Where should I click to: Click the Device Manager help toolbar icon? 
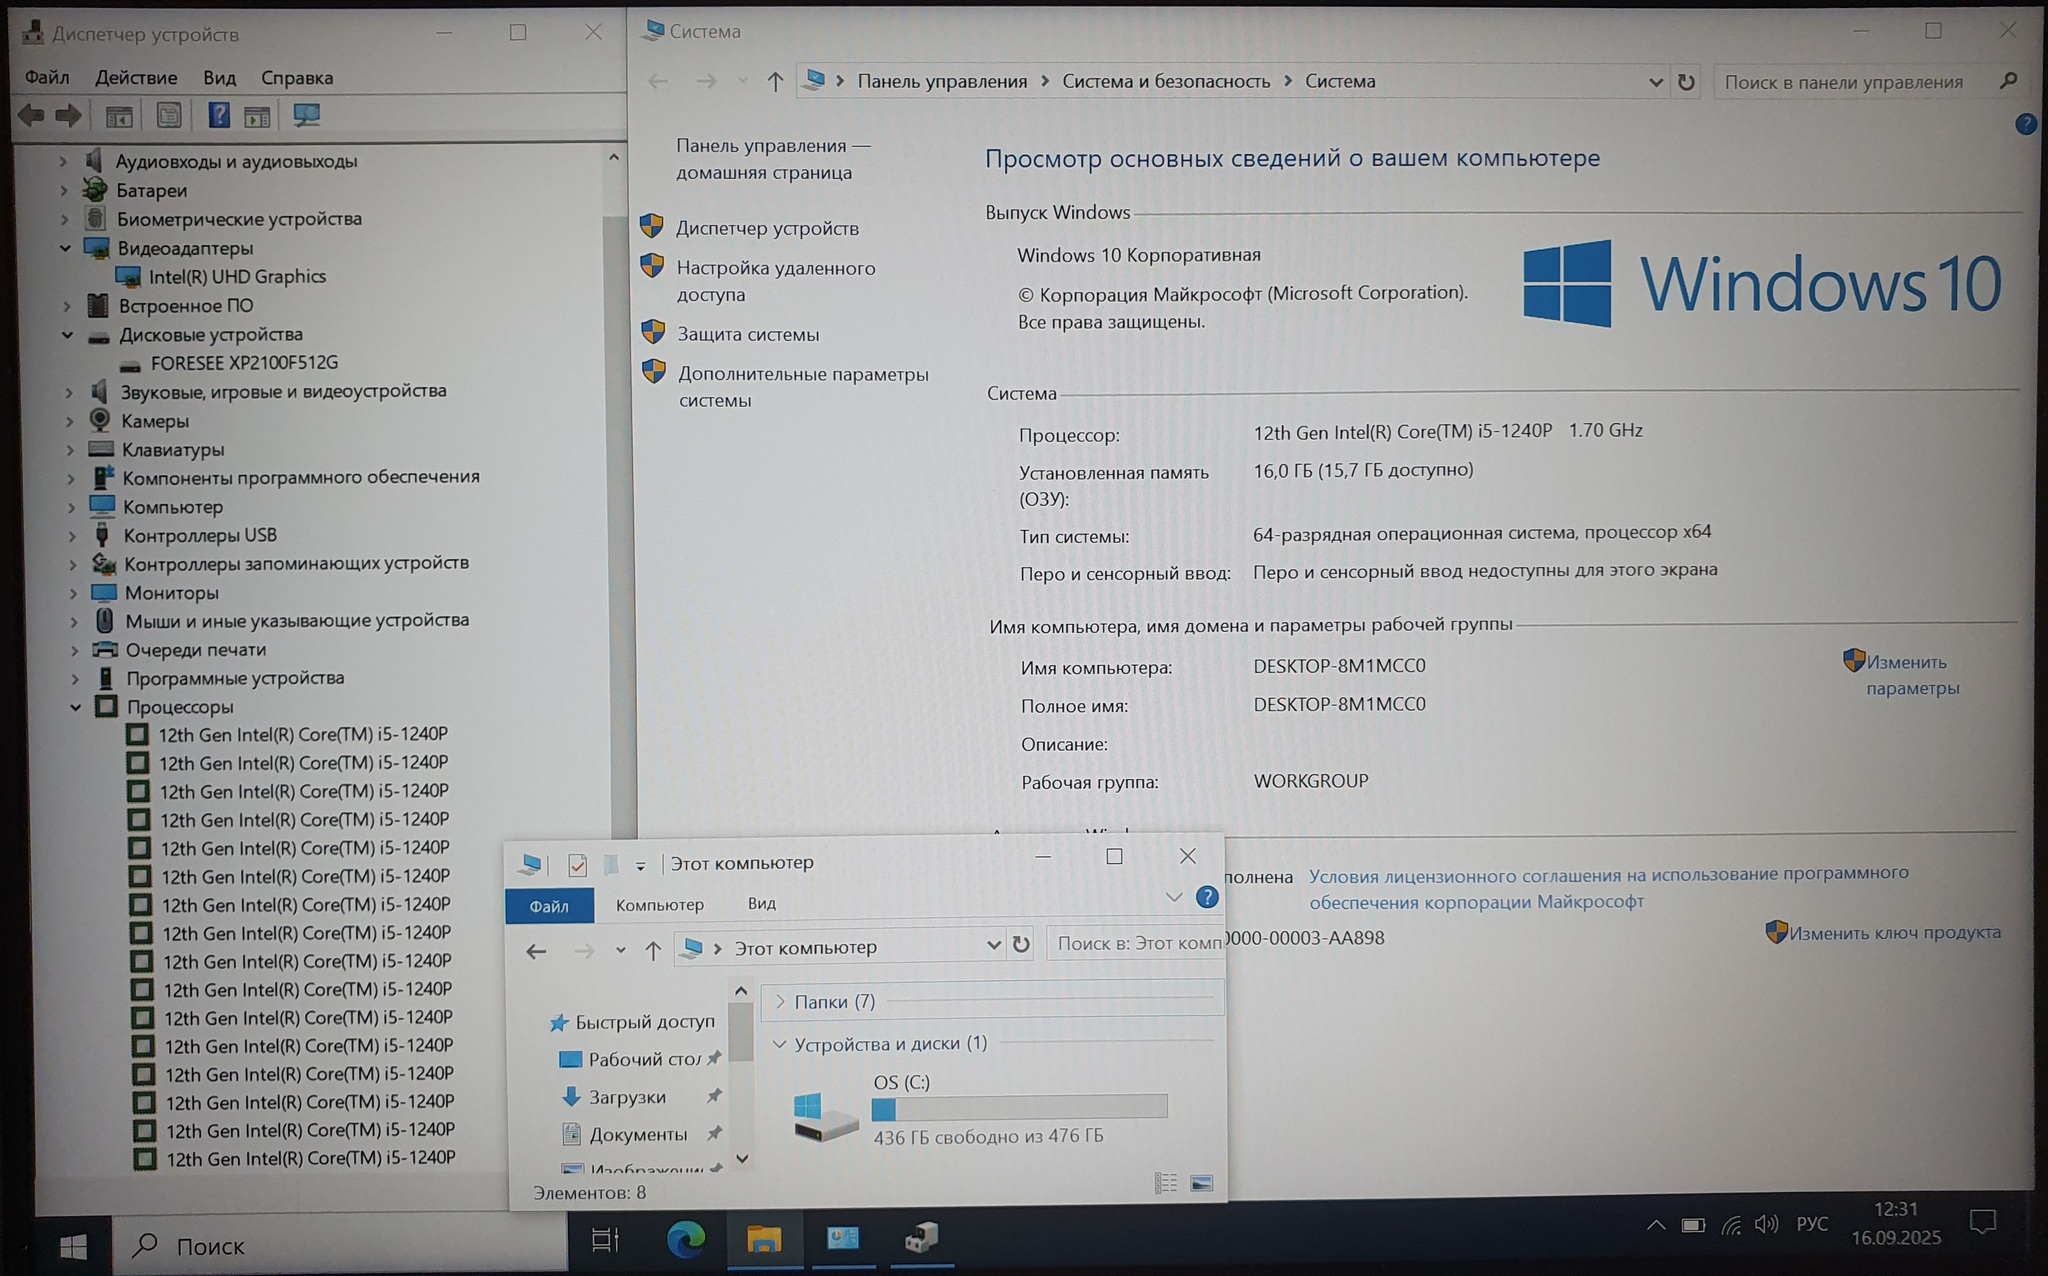click(219, 116)
